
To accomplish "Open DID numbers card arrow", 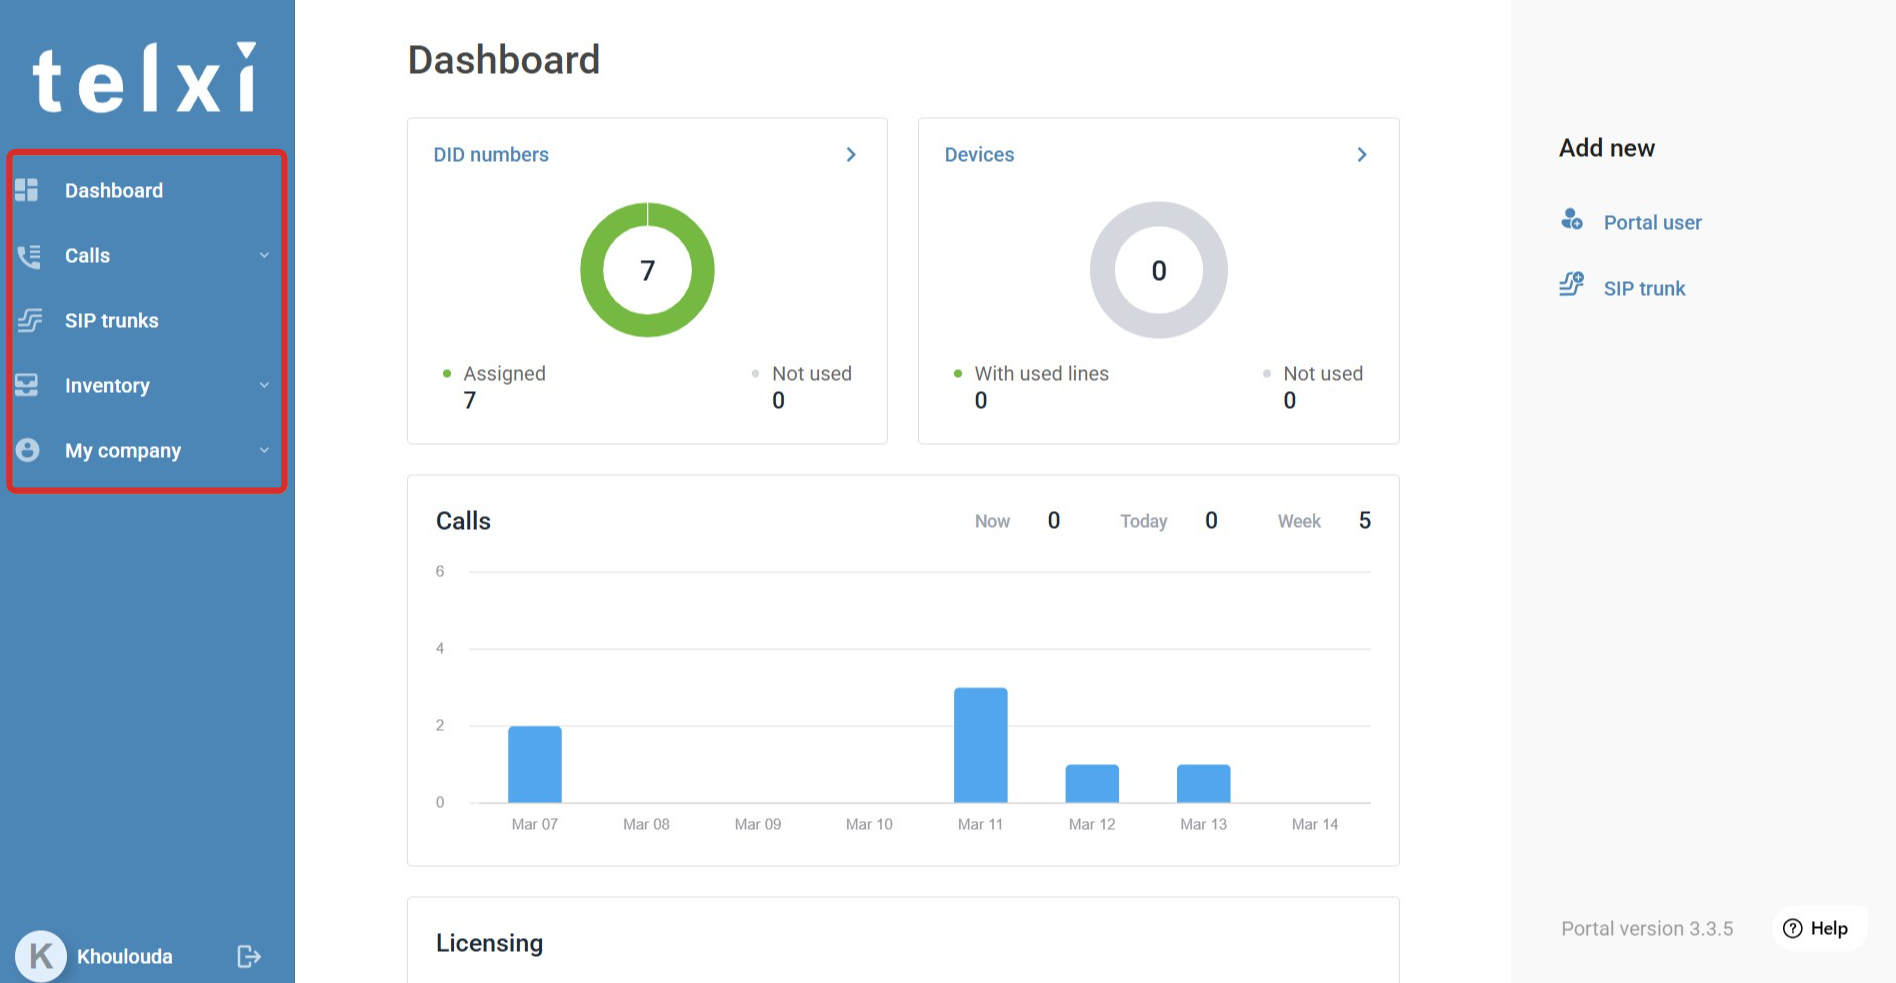I will click(x=851, y=155).
